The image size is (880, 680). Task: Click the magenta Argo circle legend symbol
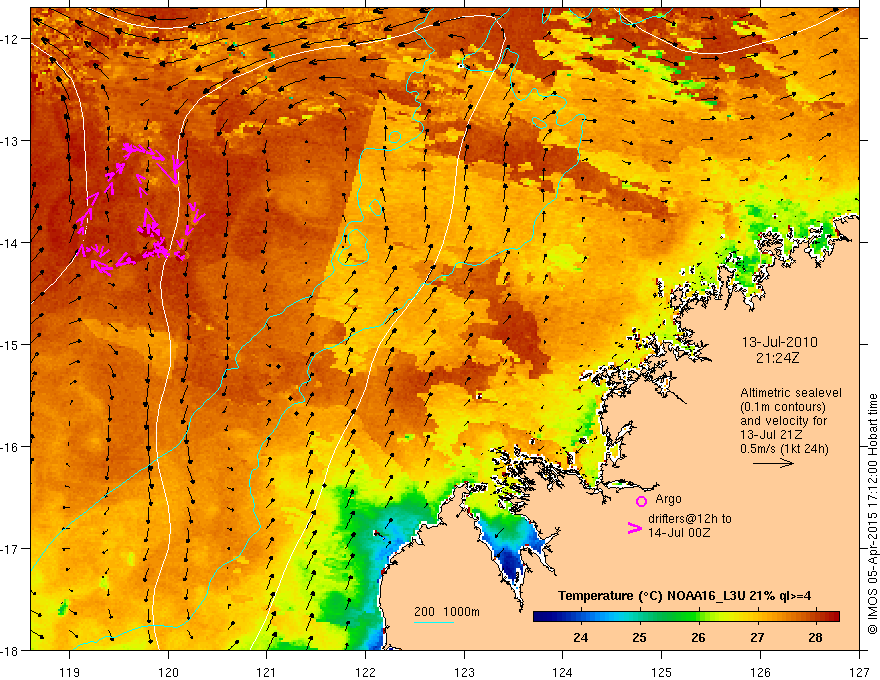click(641, 501)
